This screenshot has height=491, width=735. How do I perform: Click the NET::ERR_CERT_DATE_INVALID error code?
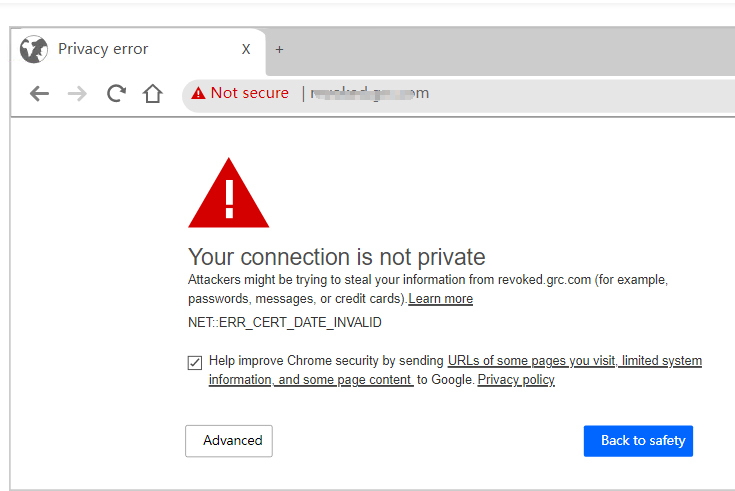click(x=285, y=323)
